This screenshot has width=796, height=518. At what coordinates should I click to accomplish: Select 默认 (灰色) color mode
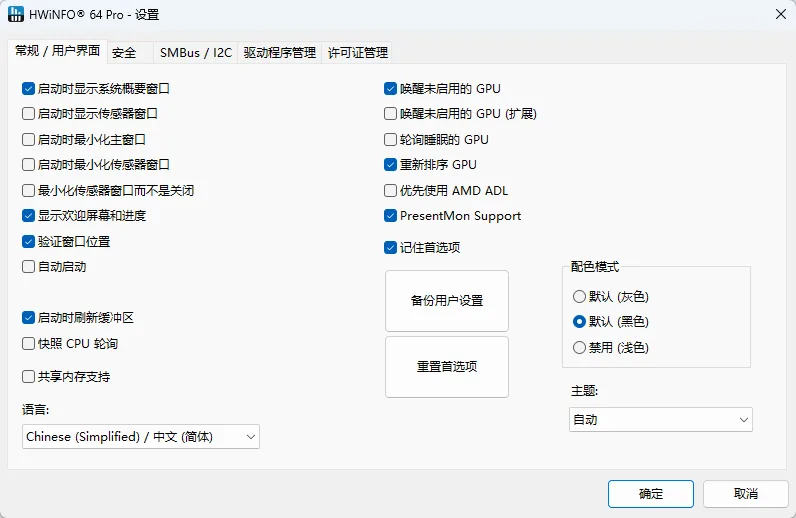pyautogui.click(x=579, y=296)
